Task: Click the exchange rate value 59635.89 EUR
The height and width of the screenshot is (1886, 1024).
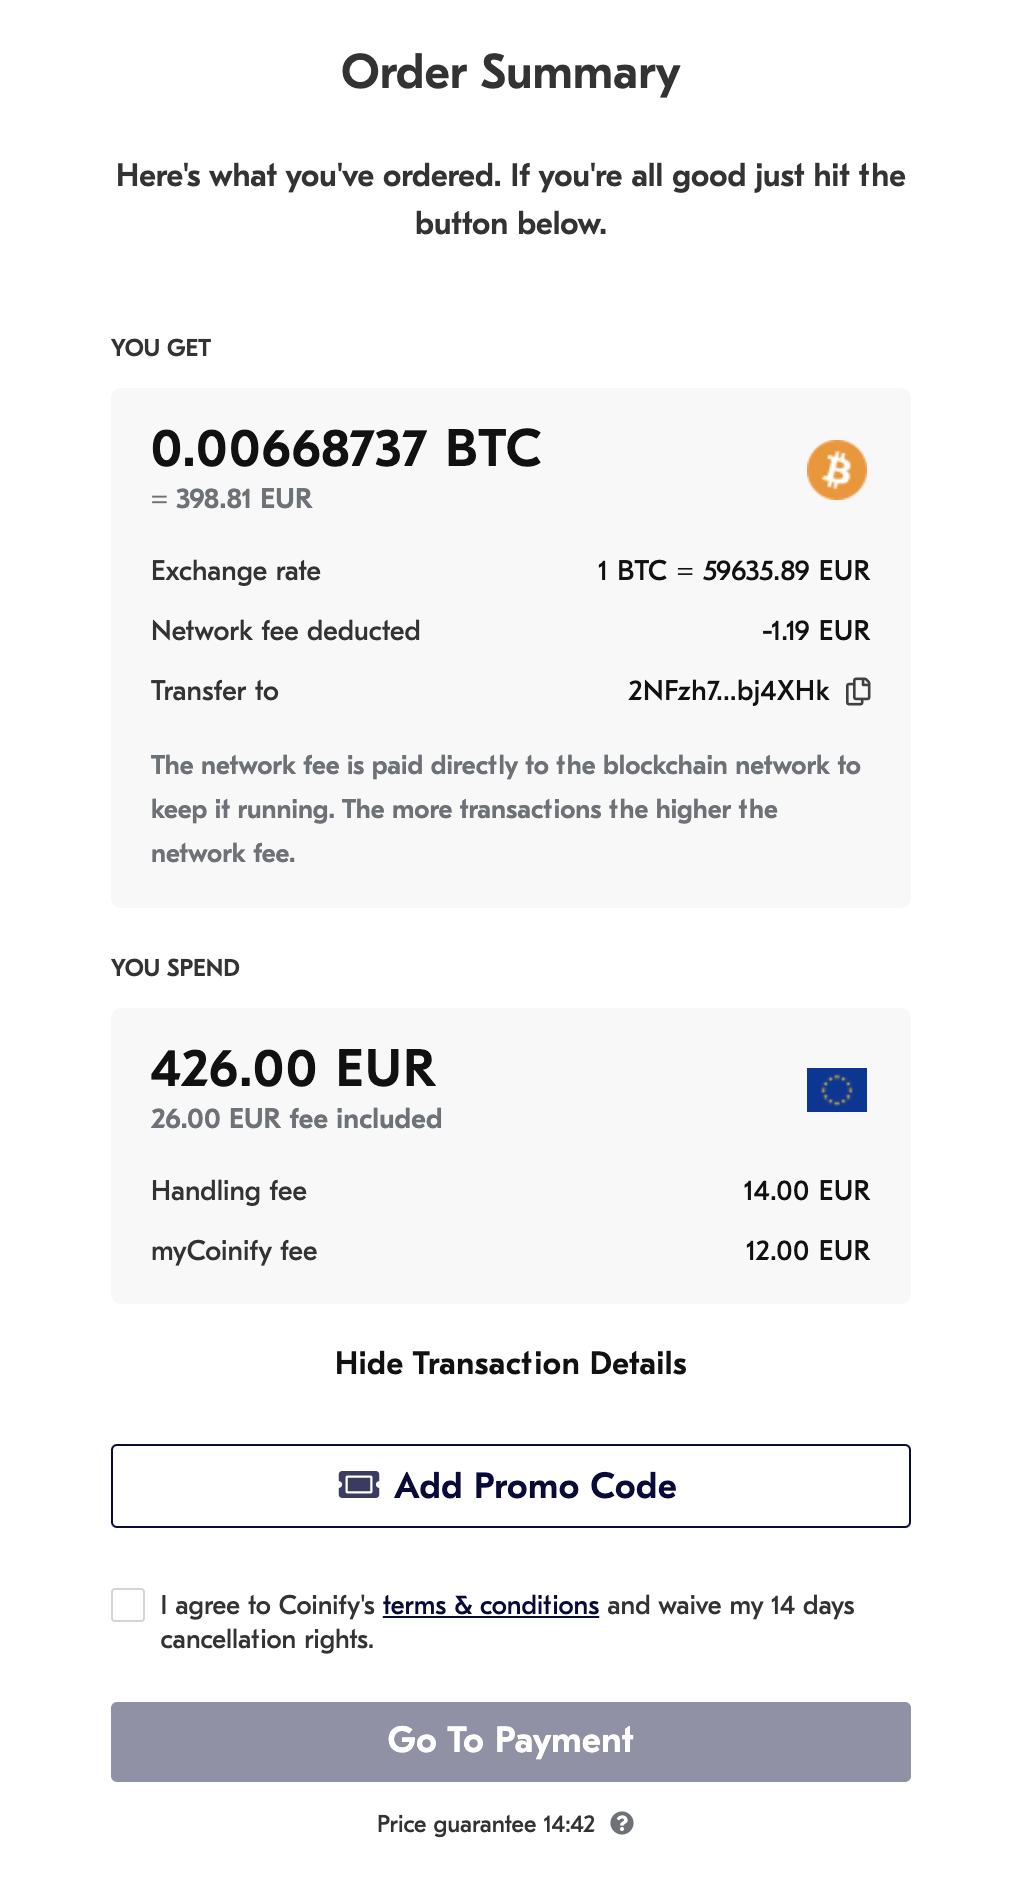Action: coord(786,571)
